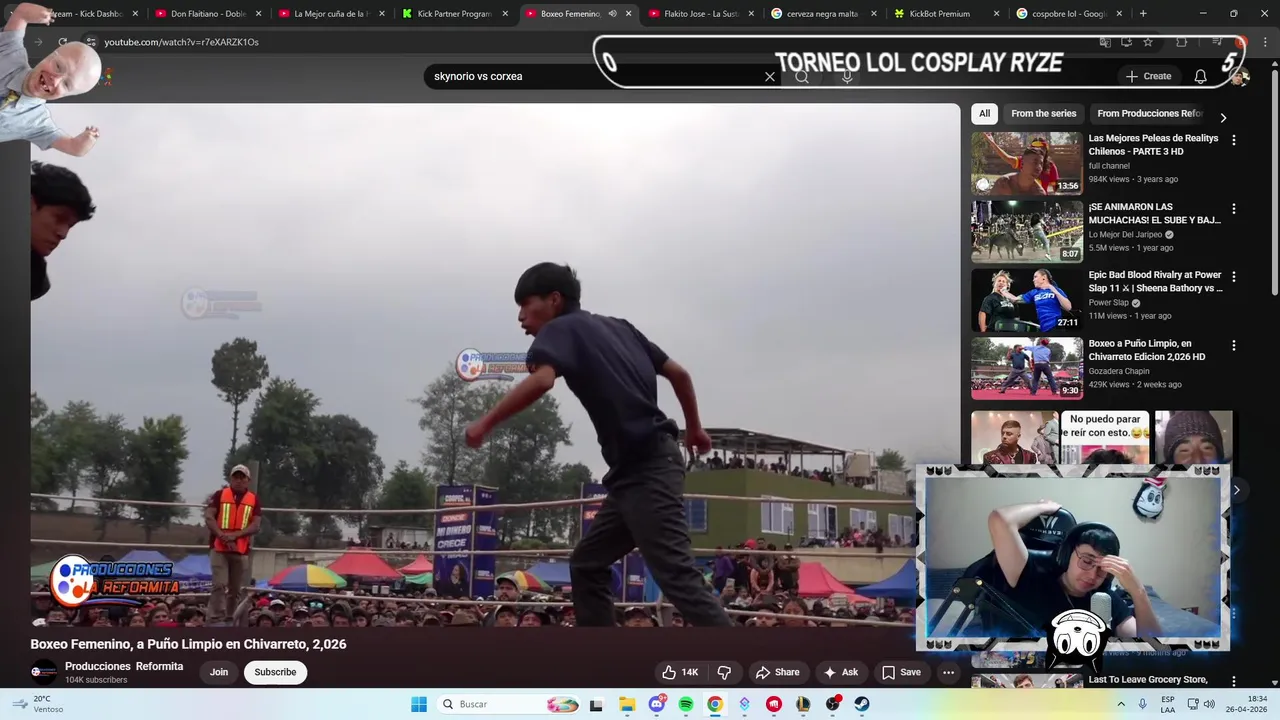The height and width of the screenshot is (720, 1280).
Task: Join the Producciones Reformita channel
Action: (219, 672)
